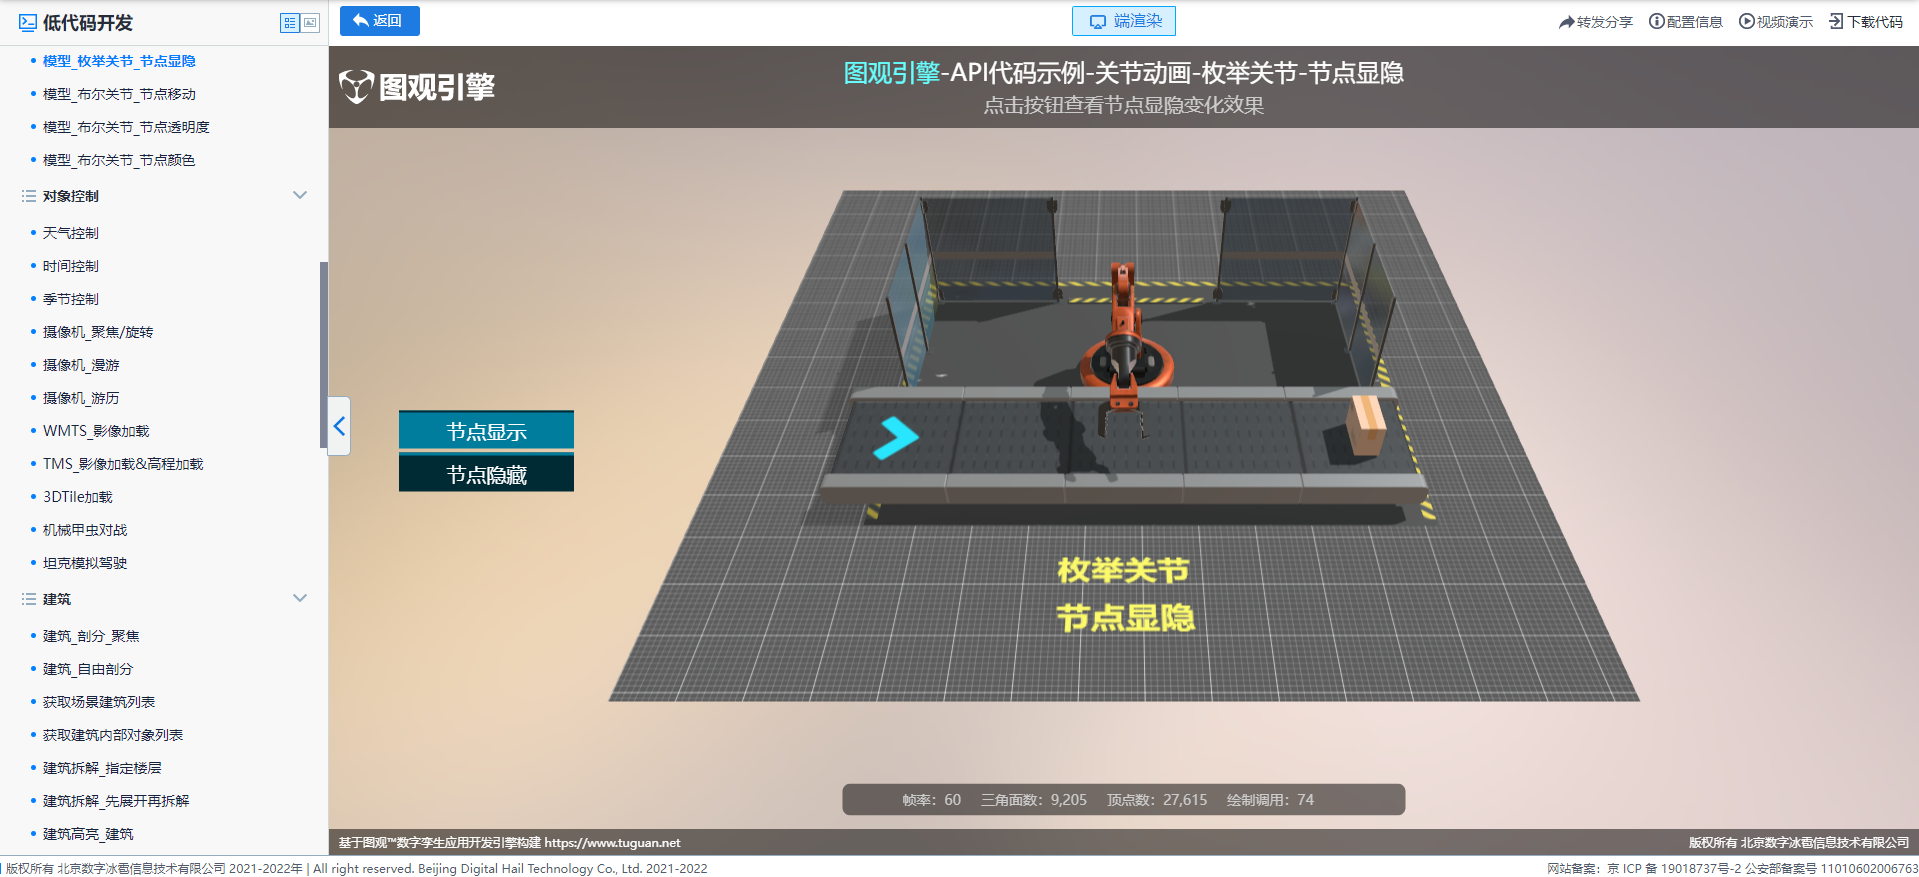Click the 低代码开发 title icon
The height and width of the screenshot is (877, 1919).
27,23
